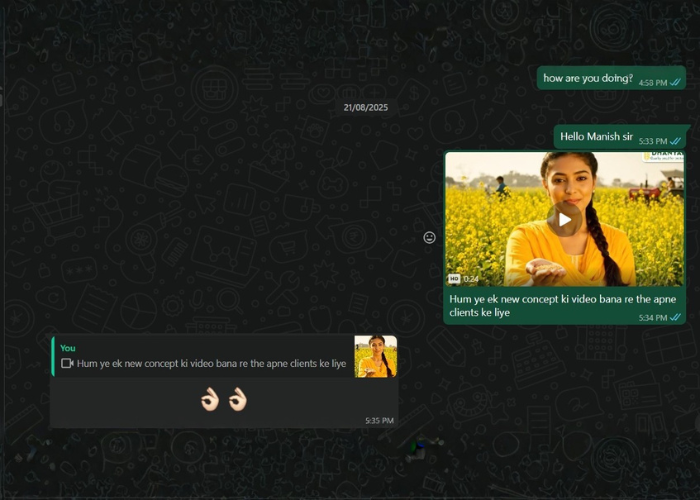Click the HD badge on the video

click(x=454, y=279)
